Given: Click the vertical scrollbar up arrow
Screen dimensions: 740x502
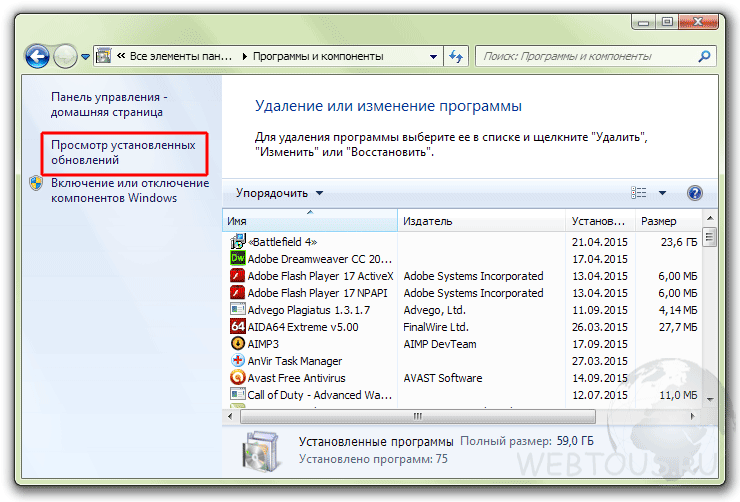Looking at the screenshot, I should click(x=710, y=218).
